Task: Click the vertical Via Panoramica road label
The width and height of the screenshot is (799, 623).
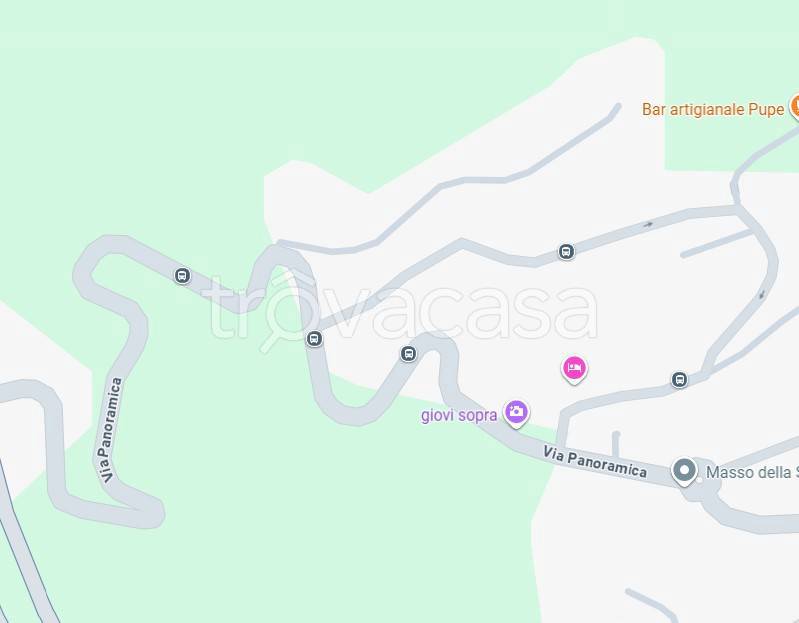Action: point(111,430)
